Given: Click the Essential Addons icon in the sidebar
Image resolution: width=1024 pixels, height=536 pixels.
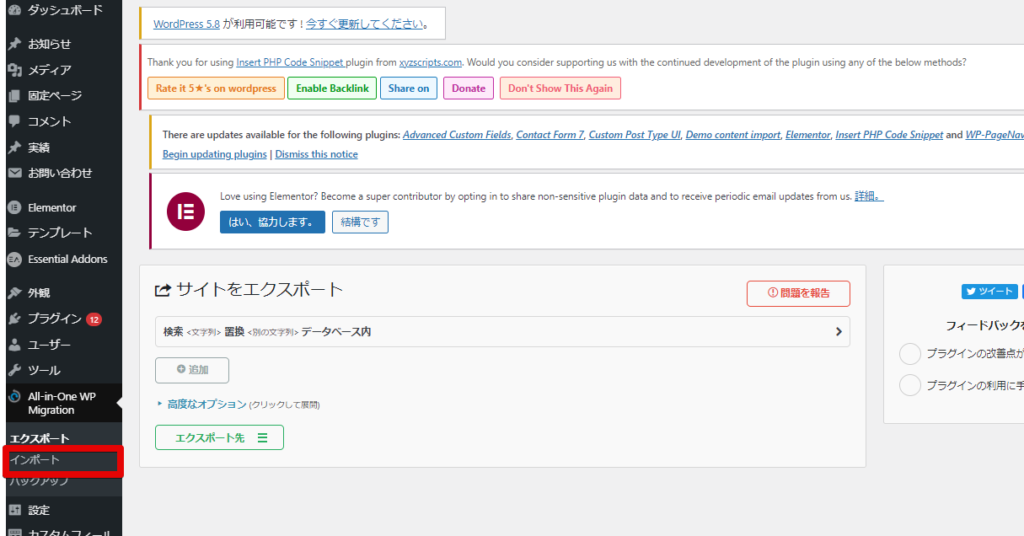Looking at the screenshot, I should pos(14,259).
